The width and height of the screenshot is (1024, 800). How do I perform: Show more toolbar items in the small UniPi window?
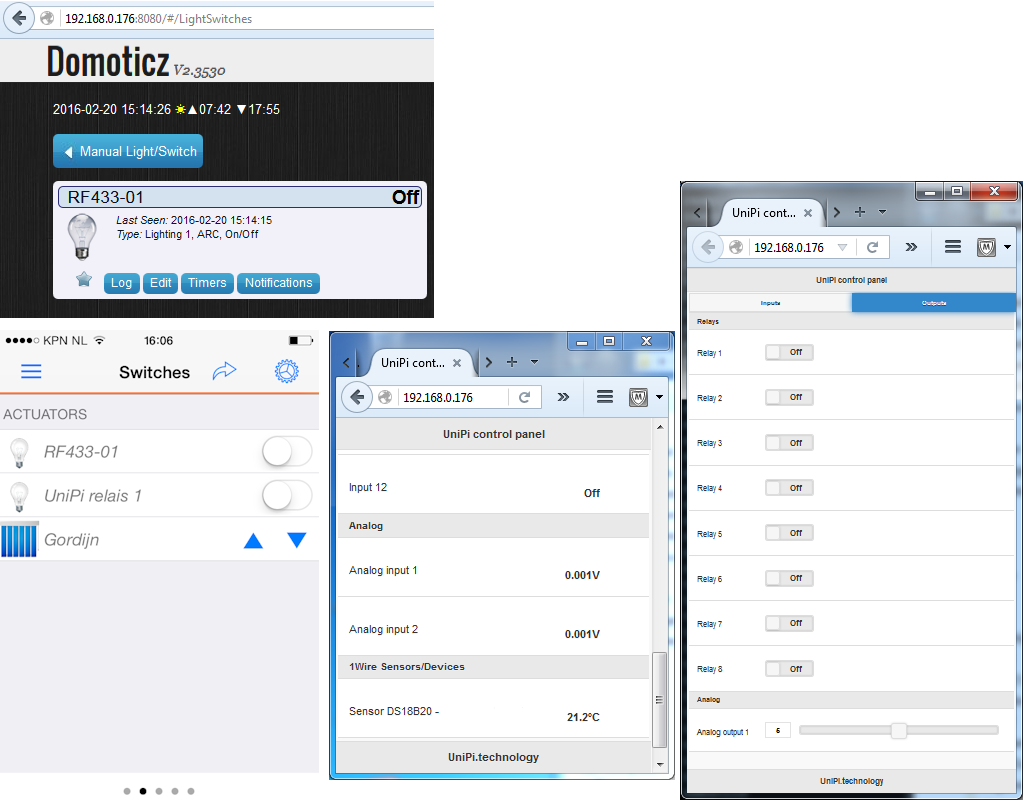563,397
